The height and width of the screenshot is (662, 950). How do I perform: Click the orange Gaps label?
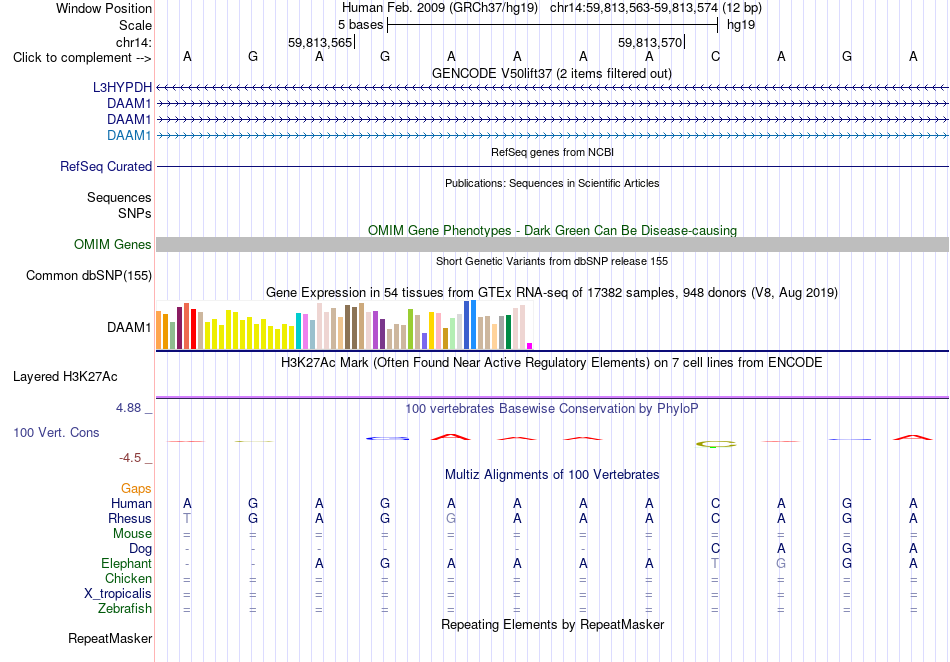pyautogui.click(x=136, y=488)
